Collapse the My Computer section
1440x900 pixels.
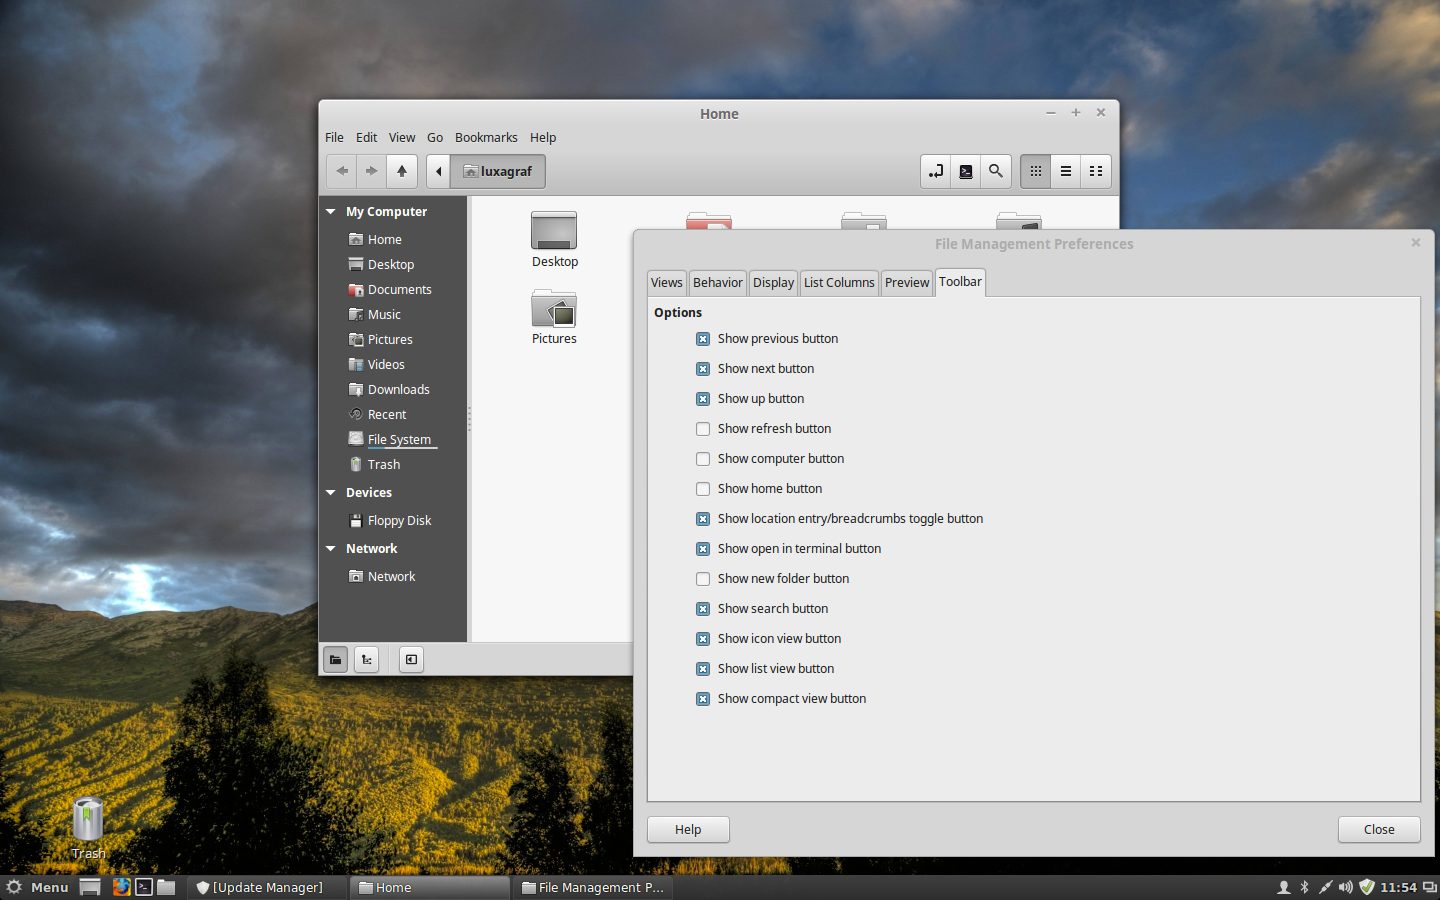point(331,211)
